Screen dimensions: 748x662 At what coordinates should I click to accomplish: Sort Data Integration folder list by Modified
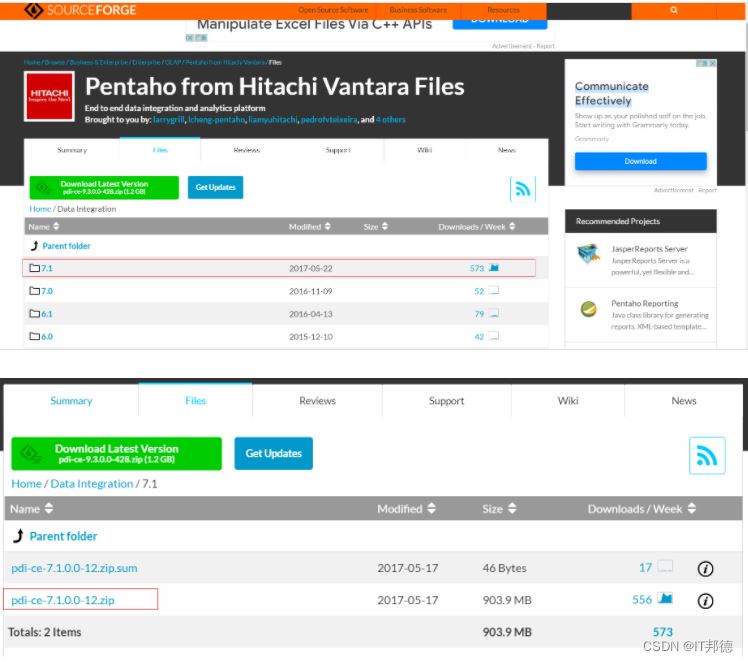coord(311,227)
